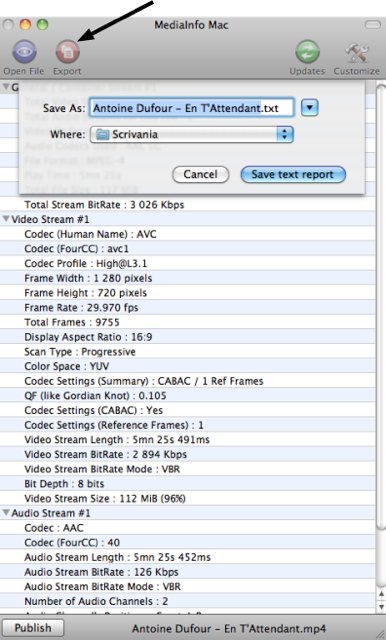386x640 pixels.
Task: Select the Audio Stream Length row
Action: pos(187,557)
